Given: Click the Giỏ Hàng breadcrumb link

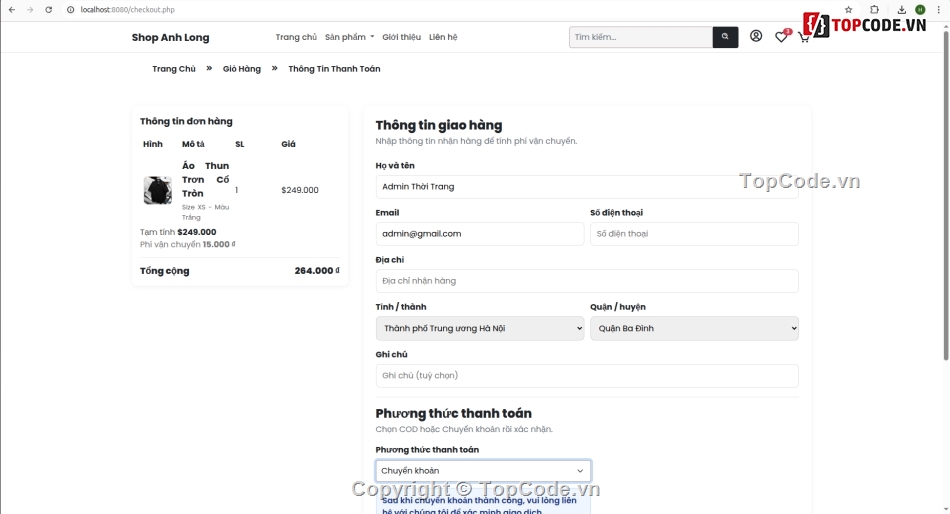Looking at the screenshot, I should coord(242,68).
